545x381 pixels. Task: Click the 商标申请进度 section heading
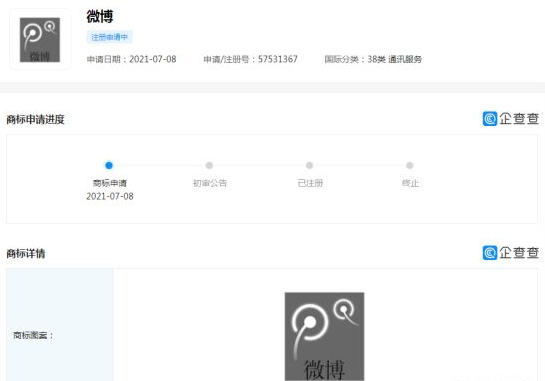point(35,120)
